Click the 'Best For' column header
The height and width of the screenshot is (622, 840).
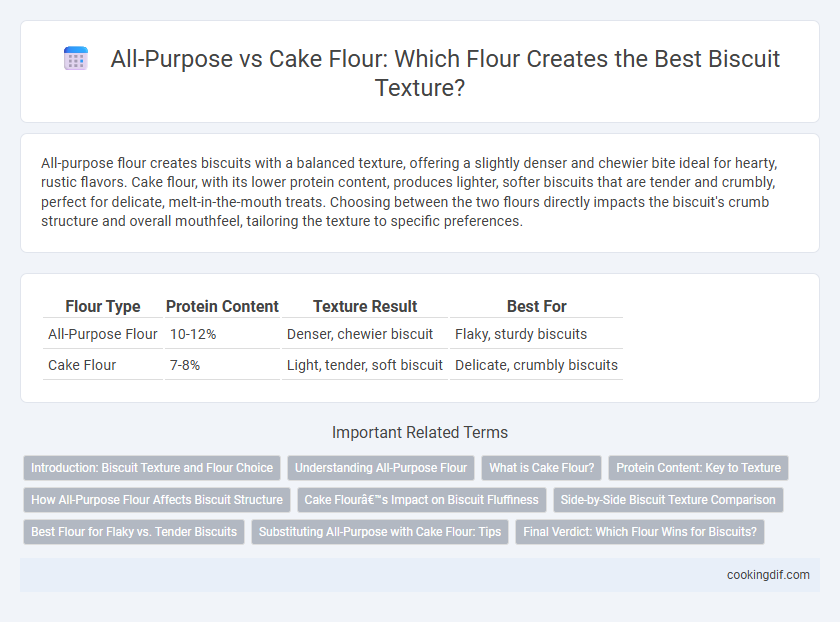(536, 306)
